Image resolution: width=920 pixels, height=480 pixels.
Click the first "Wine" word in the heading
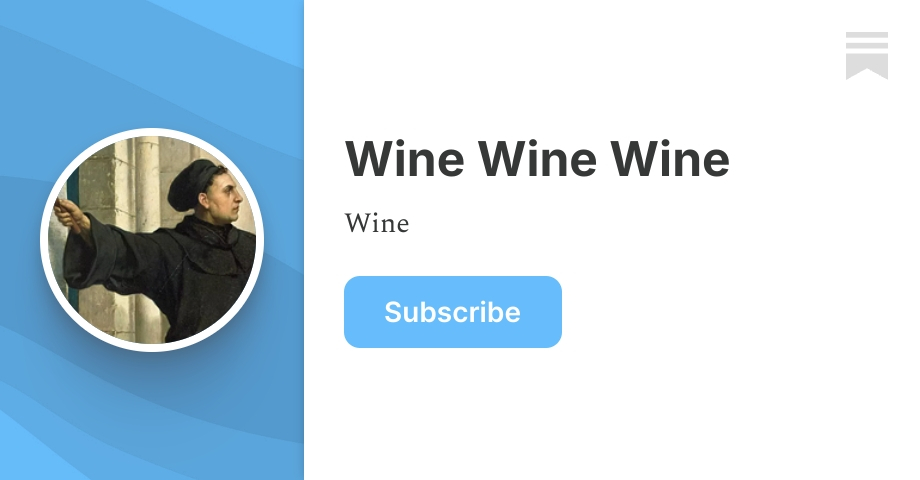click(405, 159)
